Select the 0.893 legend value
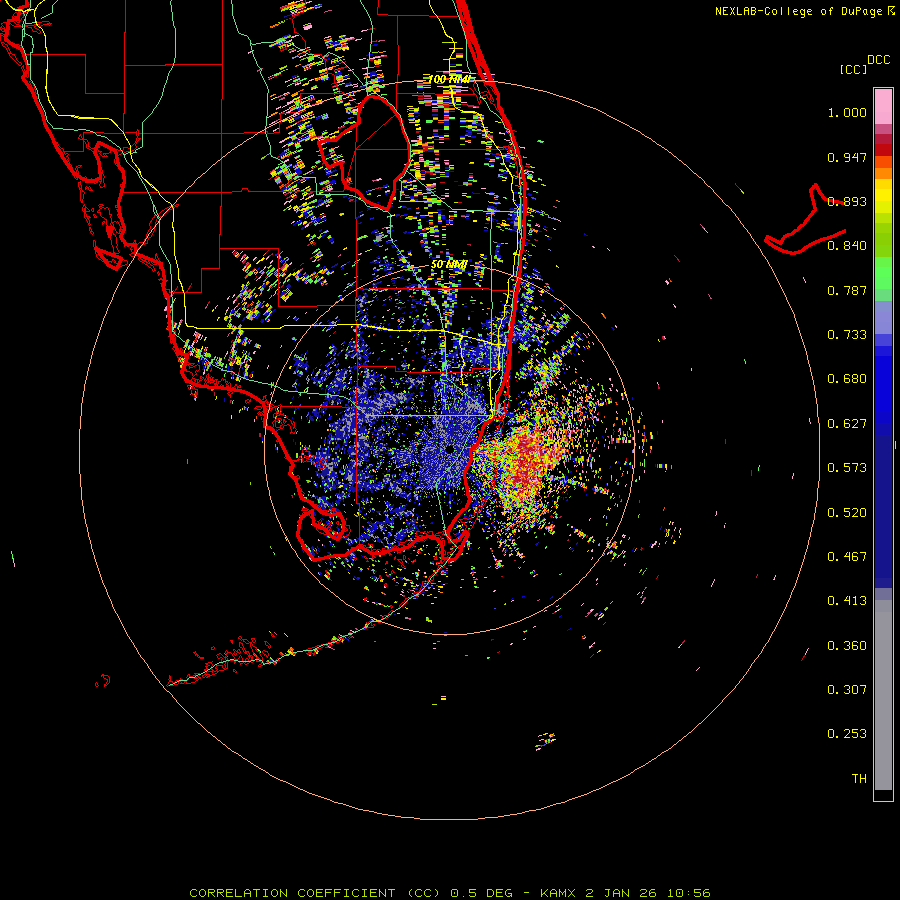The width and height of the screenshot is (900, 900). click(x=847, y=201)
